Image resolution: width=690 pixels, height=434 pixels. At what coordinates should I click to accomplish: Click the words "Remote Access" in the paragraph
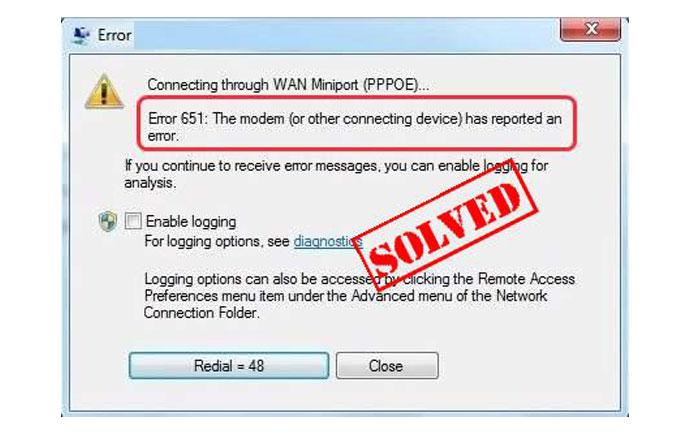[x=526, y=279]
